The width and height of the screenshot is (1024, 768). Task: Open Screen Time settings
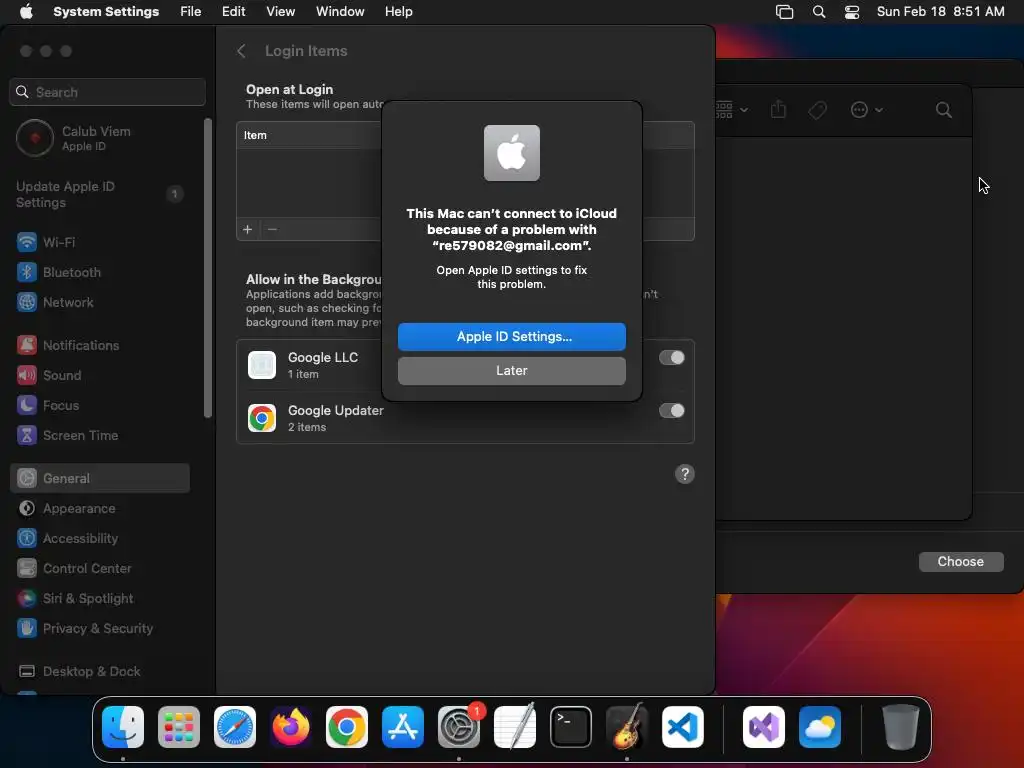(x=99, y=436)
